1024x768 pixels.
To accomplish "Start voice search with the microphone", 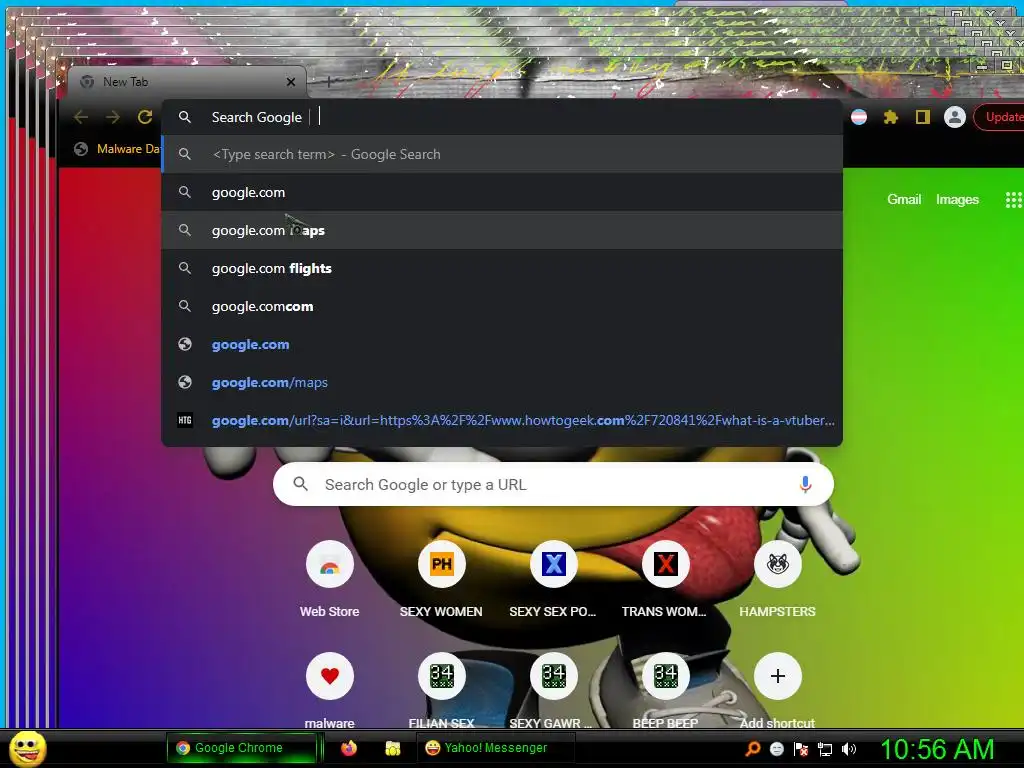I will coord(805,484).
